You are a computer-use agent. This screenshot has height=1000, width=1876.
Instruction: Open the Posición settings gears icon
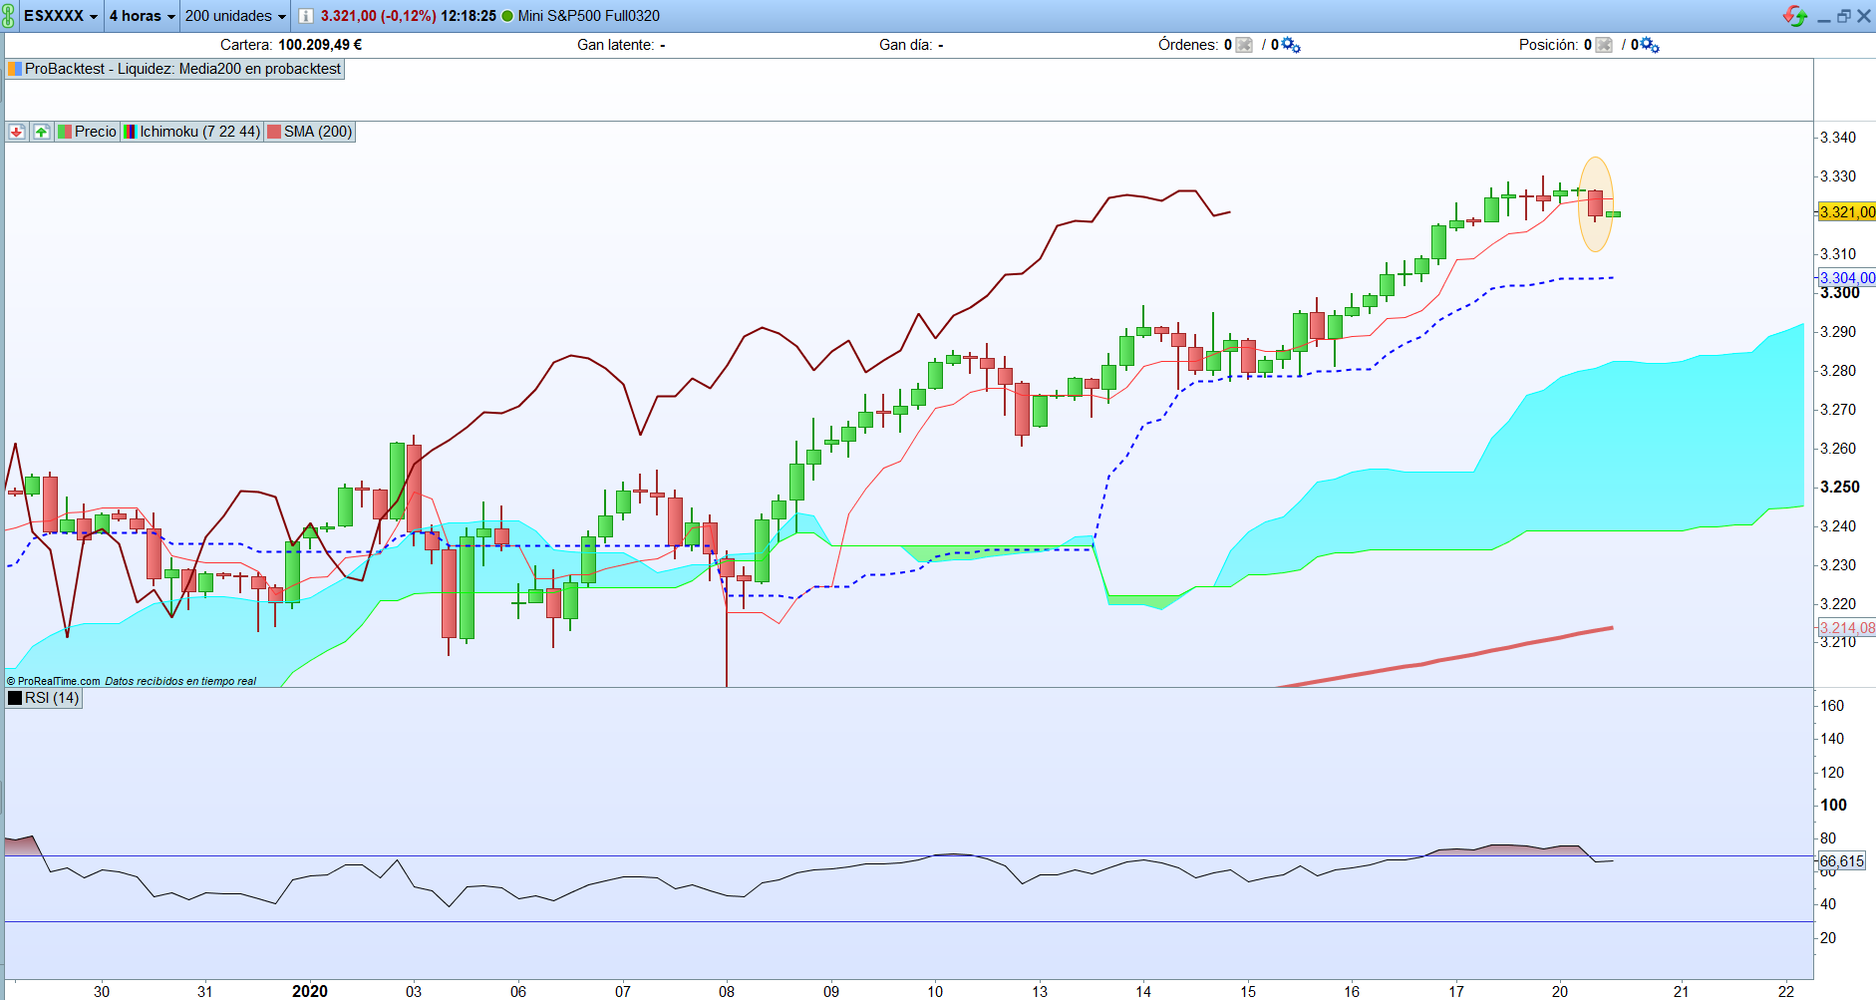(1650, 45)
